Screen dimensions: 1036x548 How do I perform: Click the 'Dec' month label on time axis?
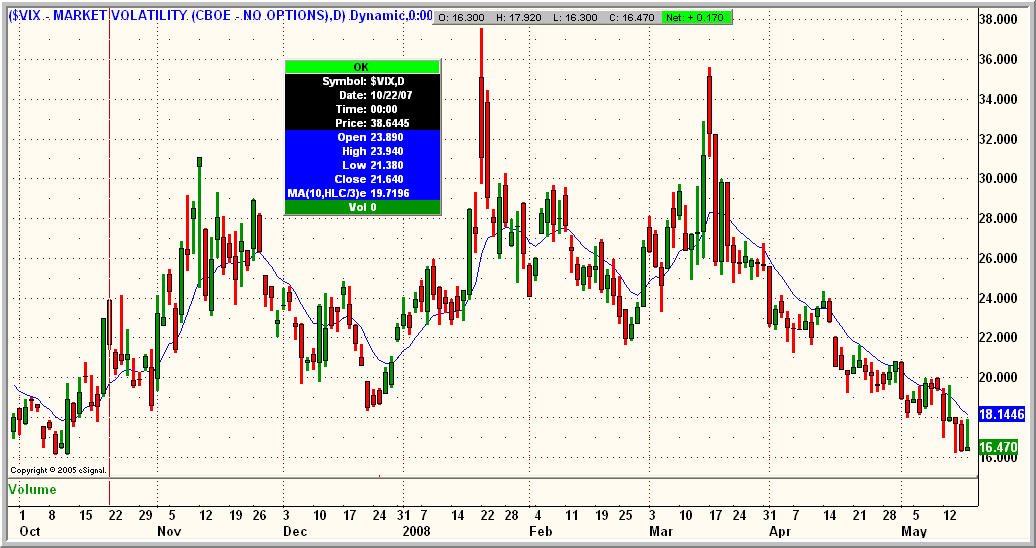(294, 531)
